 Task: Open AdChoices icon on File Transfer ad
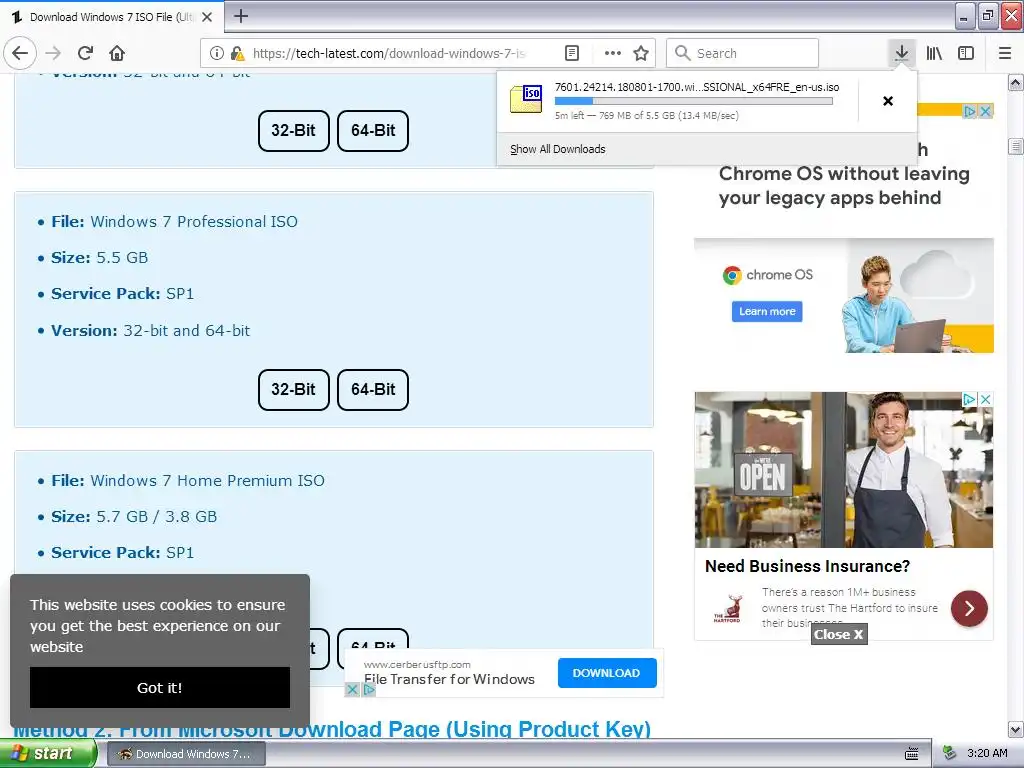369,689
